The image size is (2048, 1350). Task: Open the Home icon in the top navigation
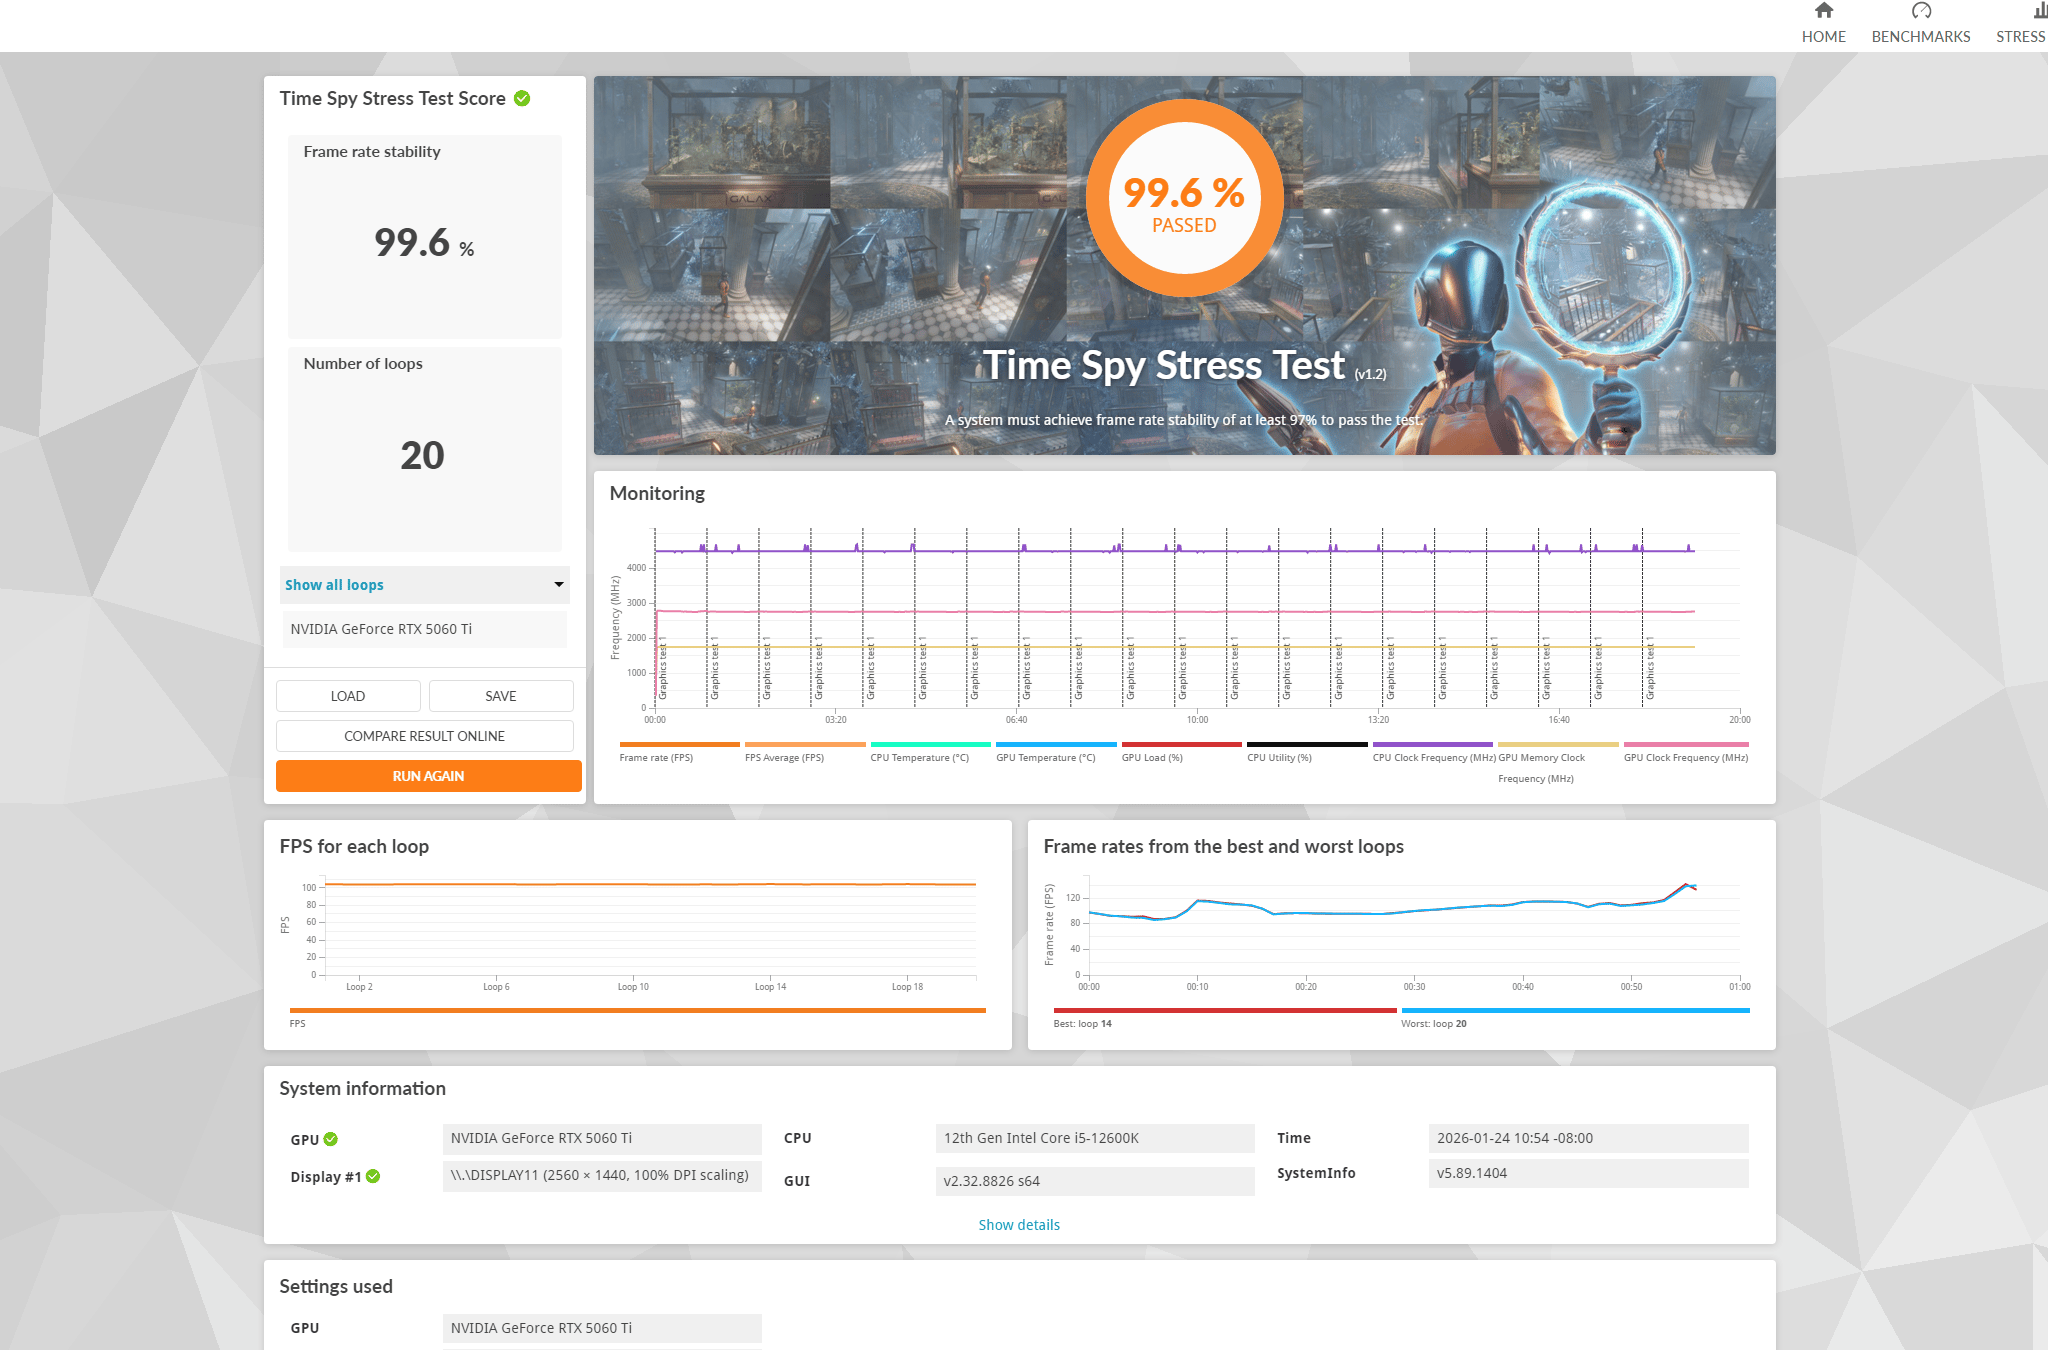(1823, 11)
